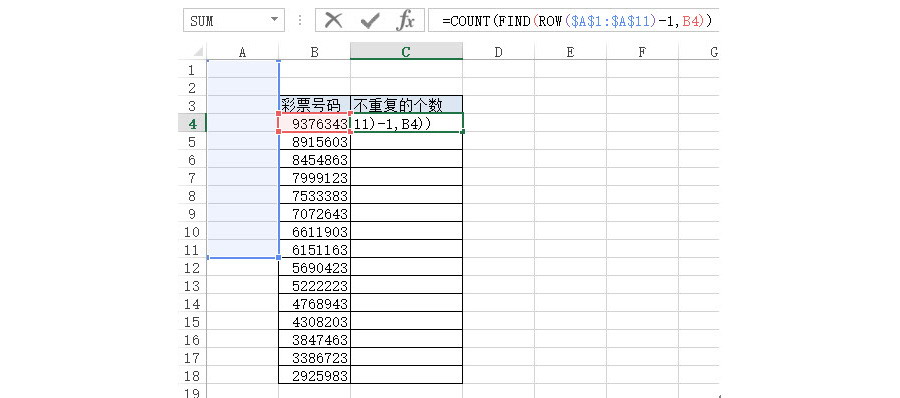Click cell containing 9376343

(315, 123)
